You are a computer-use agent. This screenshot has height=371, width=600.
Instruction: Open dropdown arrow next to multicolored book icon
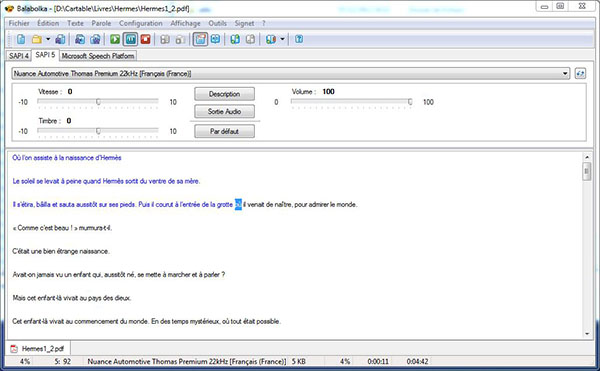[282, 39]
